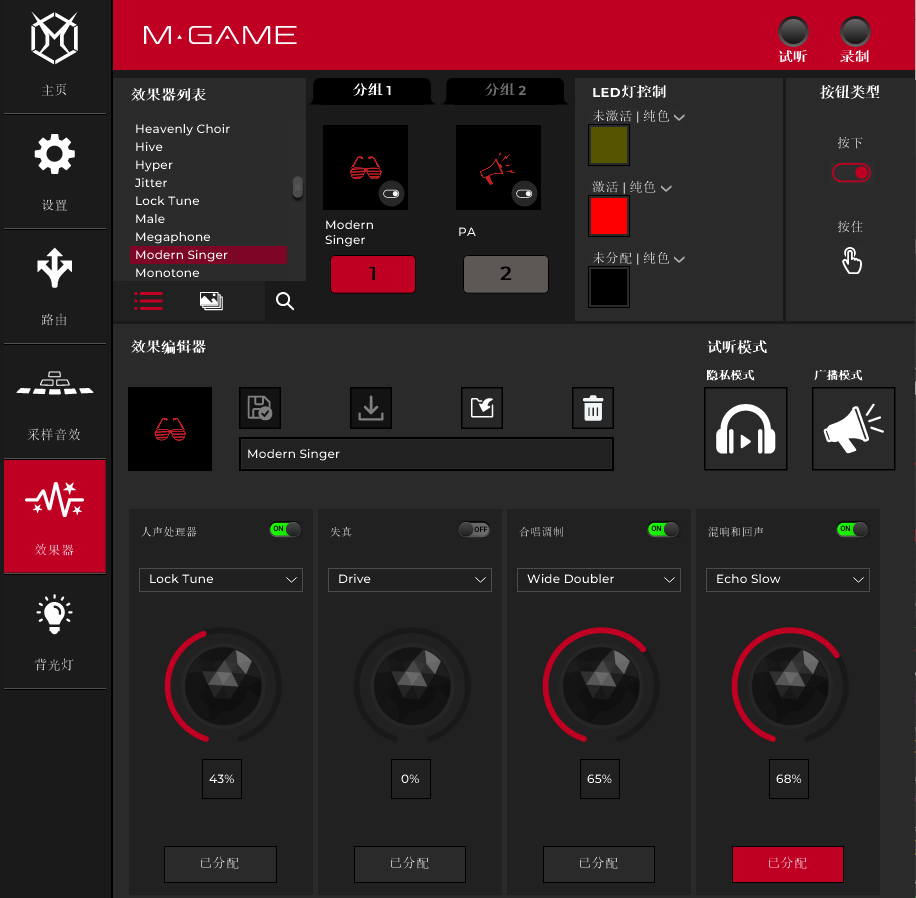Image resolution: width=916 pixels, height=898 pixels.
Task: Click the red active LED color swatch
Action: tap(609, 216)
